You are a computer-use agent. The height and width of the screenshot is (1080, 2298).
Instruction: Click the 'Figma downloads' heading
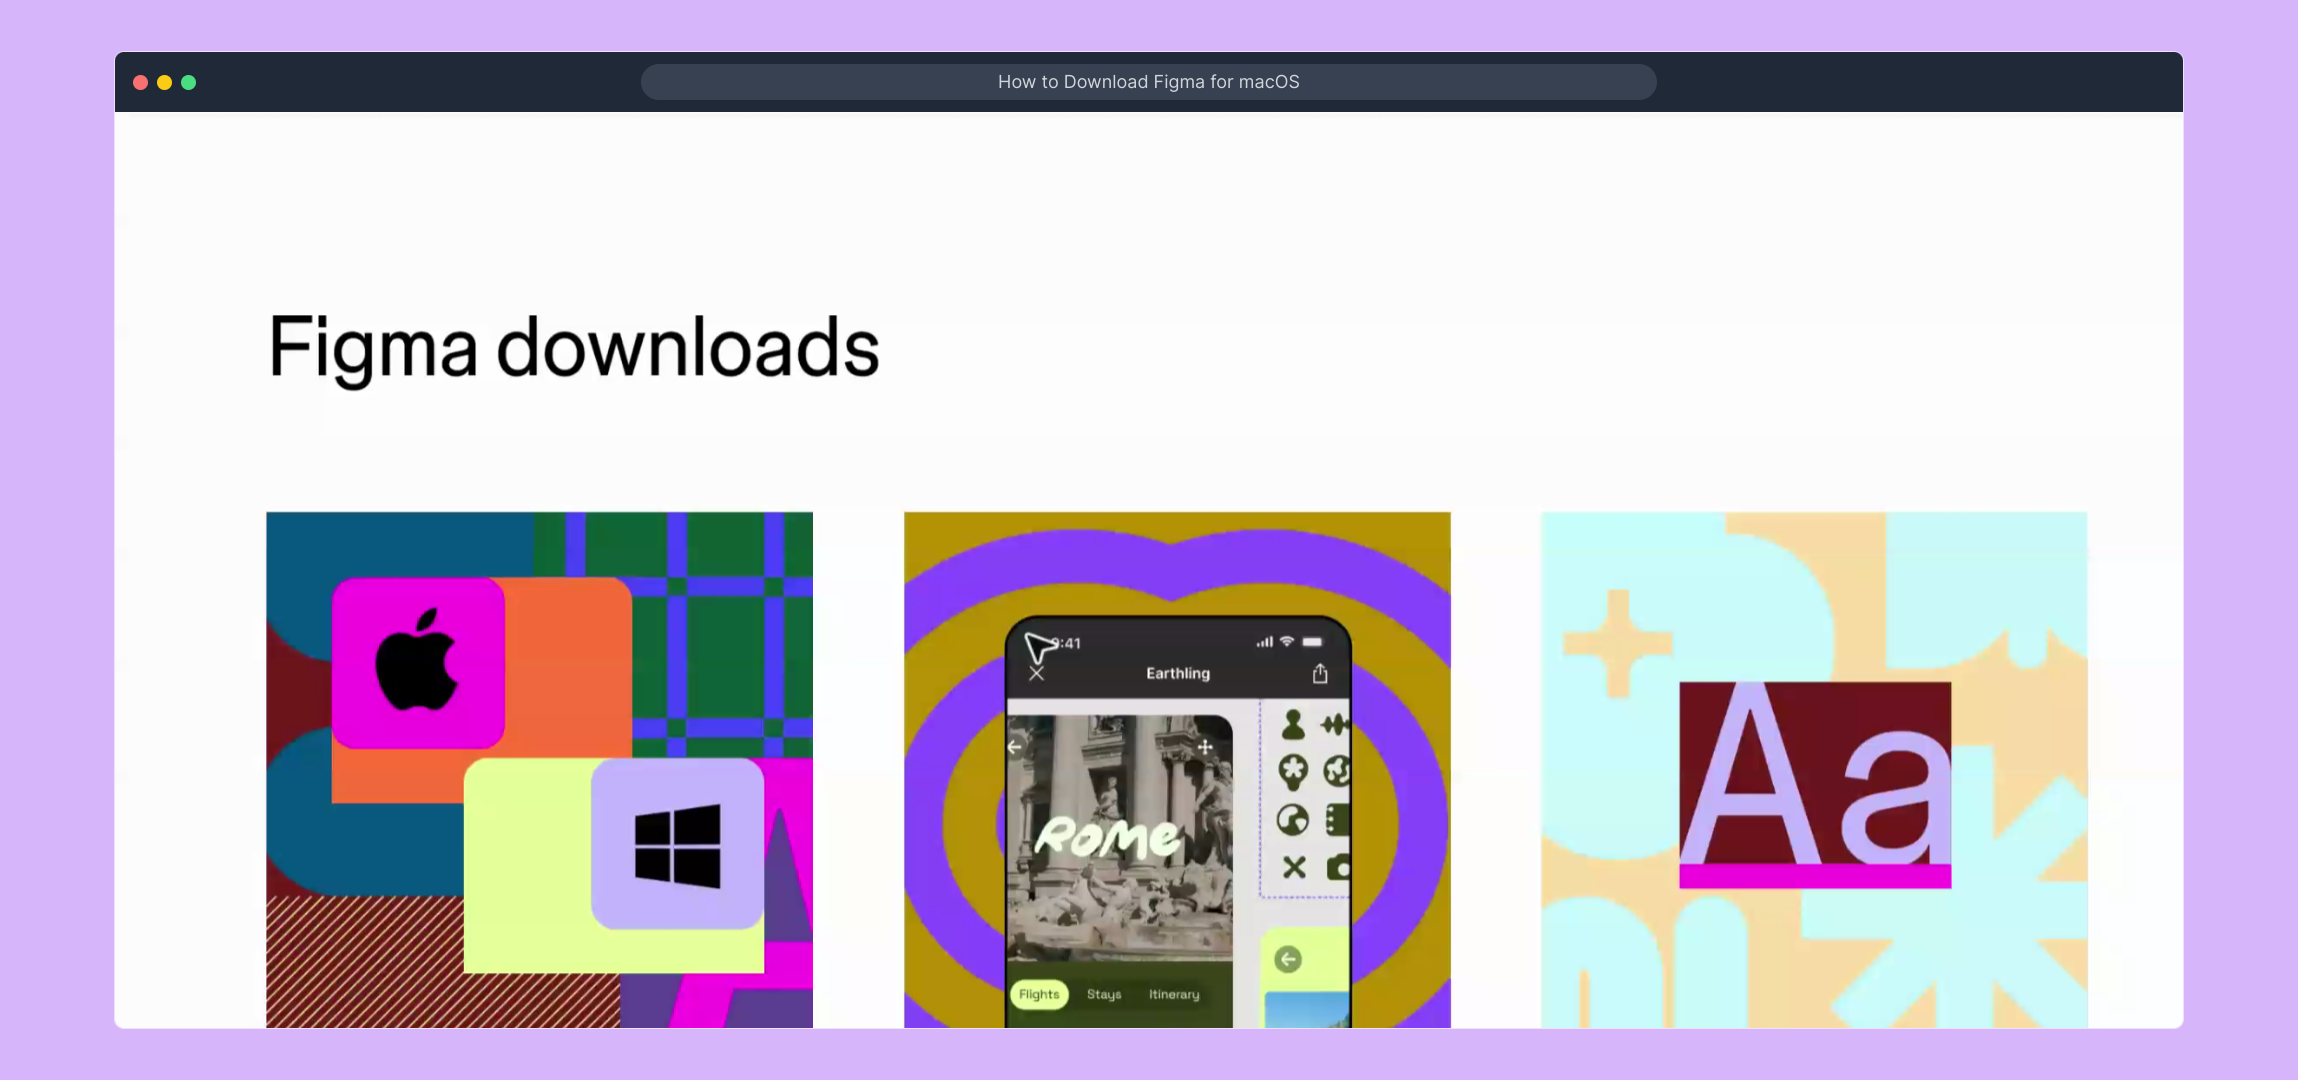(574, 347)
